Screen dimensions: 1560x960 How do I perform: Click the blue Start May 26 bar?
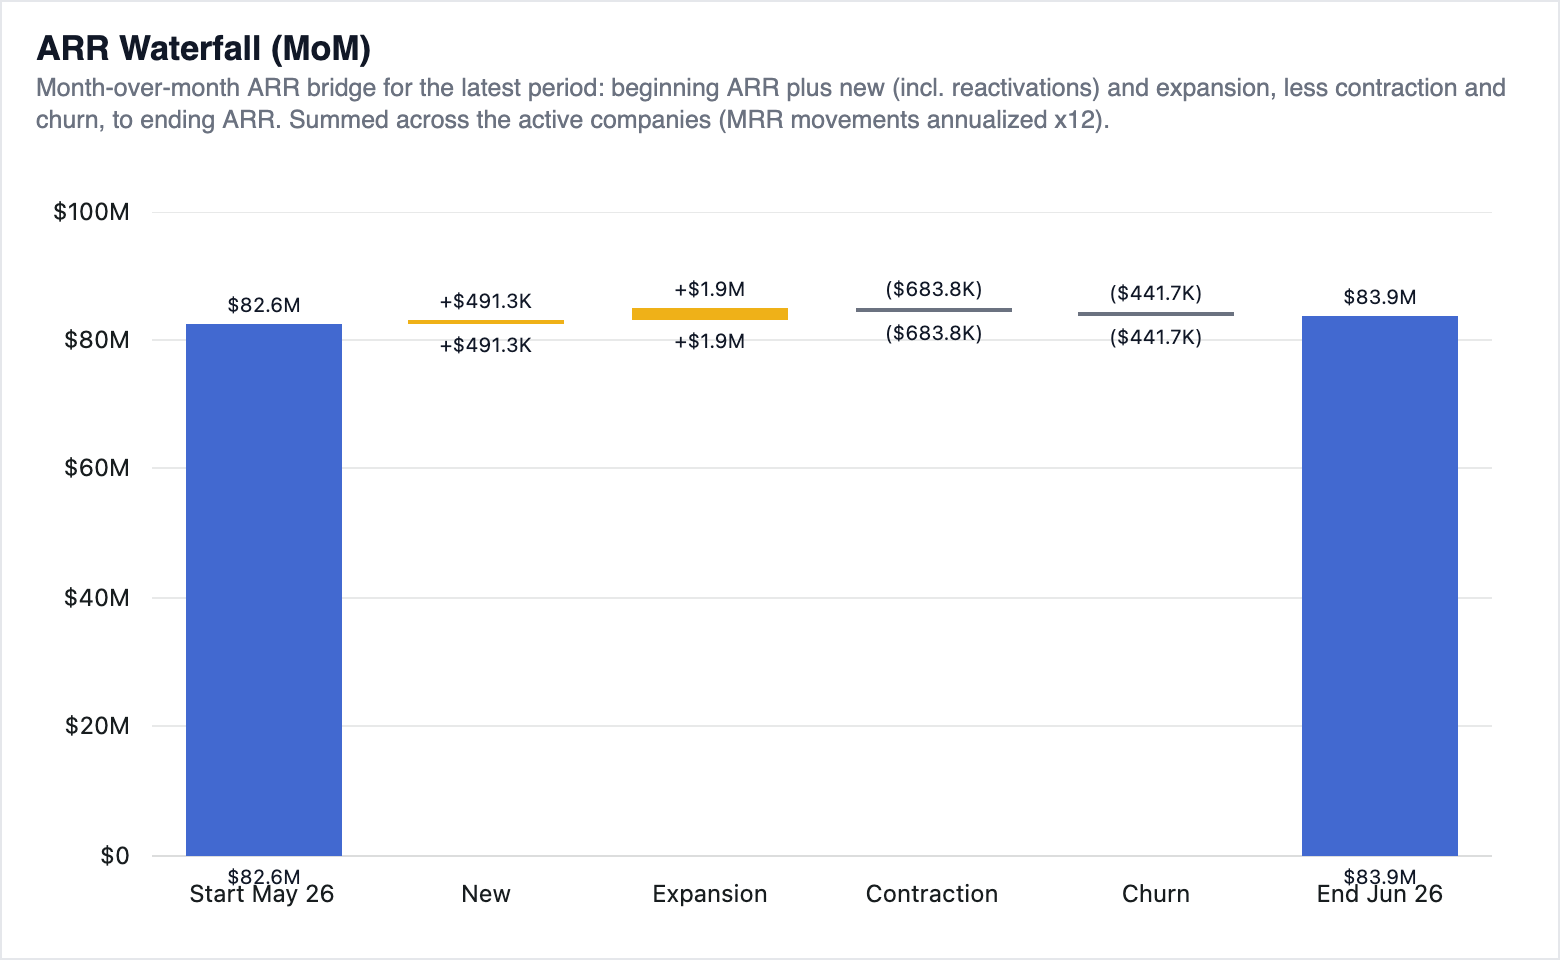click(x=264, y=590)
